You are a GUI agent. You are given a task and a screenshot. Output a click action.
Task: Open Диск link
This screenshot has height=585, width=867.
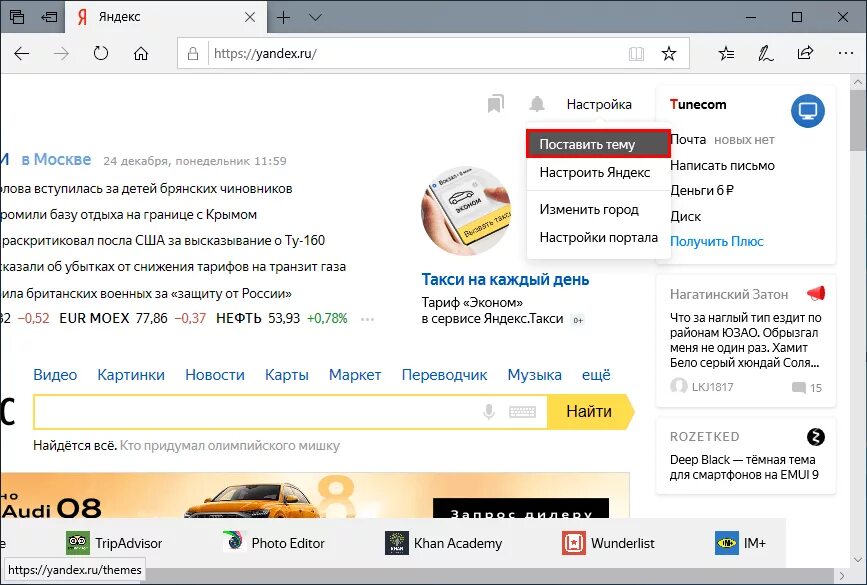click(x=686, y=216)
